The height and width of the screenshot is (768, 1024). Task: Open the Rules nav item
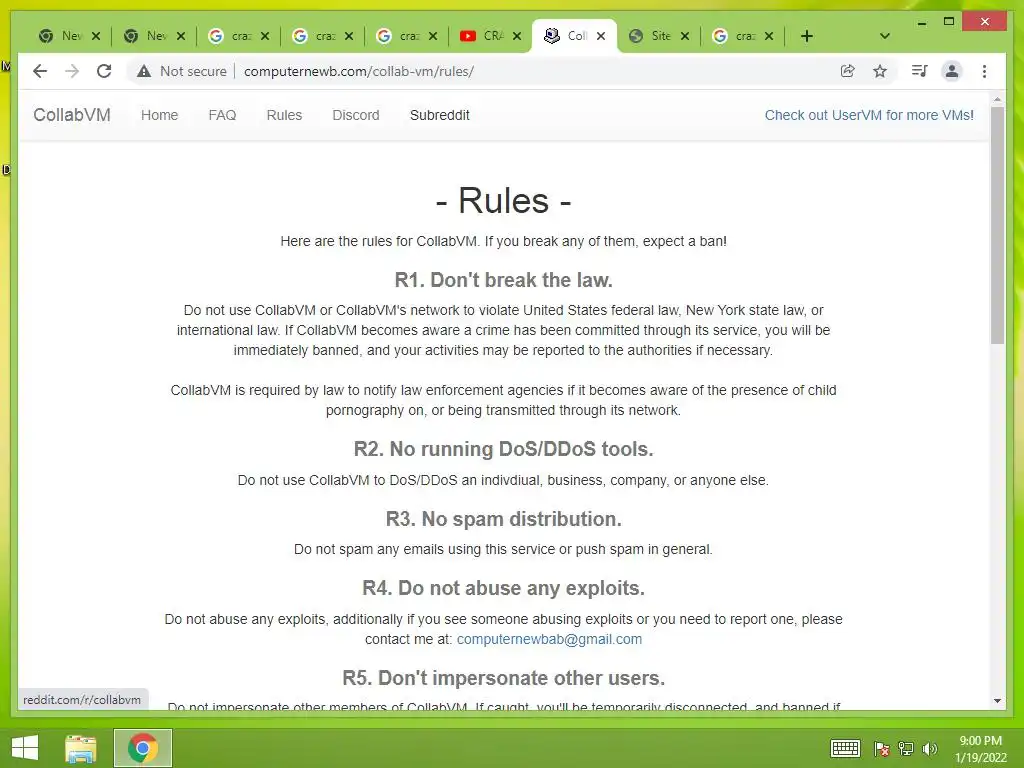pyautogui.click(x=284, y=115)
